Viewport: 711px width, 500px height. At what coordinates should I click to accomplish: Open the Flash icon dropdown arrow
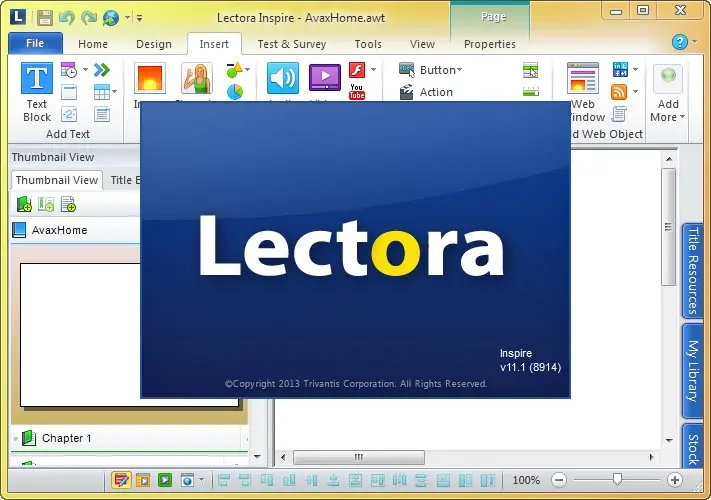tap(373, 70)
